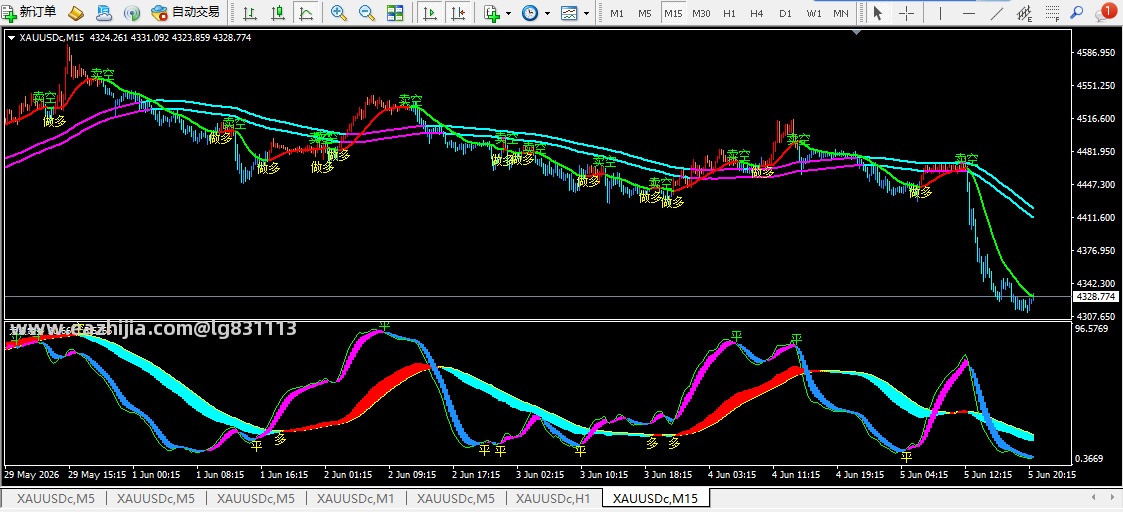The height and width of the screenshot is (512, 1123).
Task: Toggle chart auto scroll
Action: pyautogui.click(x=430, y=12)
